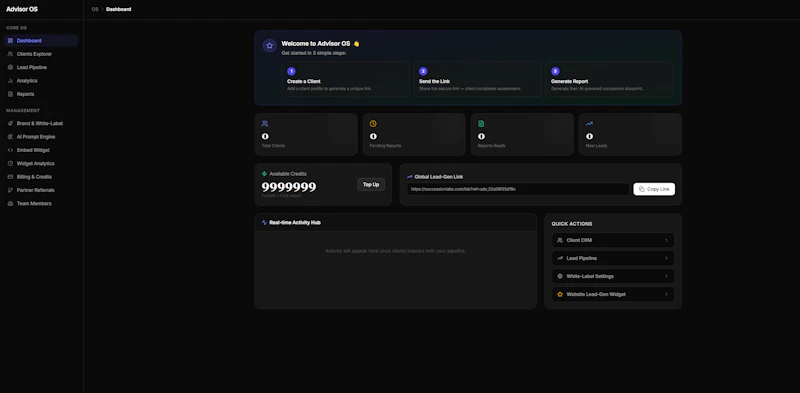Viewport: 800px width, 393px height.
Task: Click the New Leads trend icon
Action: coord(589,124)
